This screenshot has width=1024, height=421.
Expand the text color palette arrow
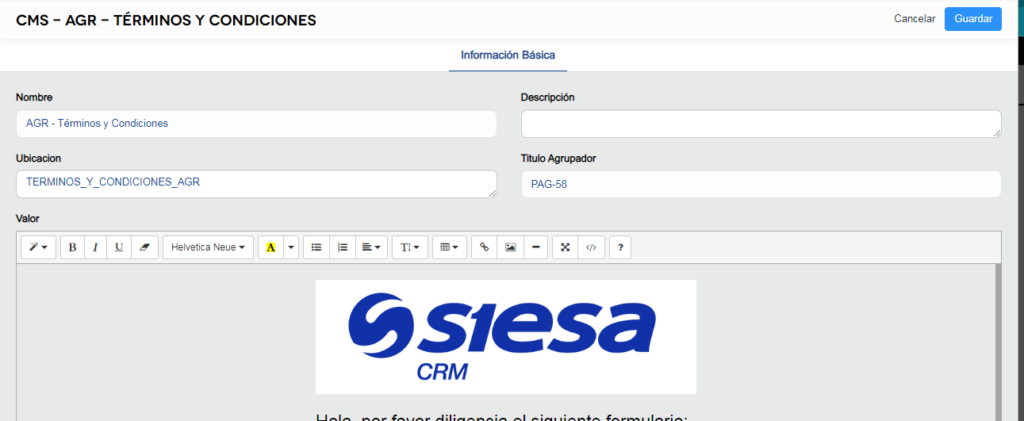pos(291,247)
